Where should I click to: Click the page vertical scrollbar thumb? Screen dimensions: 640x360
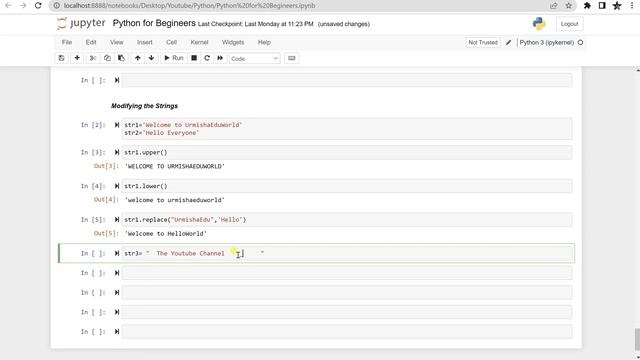[x=637, y=339]
